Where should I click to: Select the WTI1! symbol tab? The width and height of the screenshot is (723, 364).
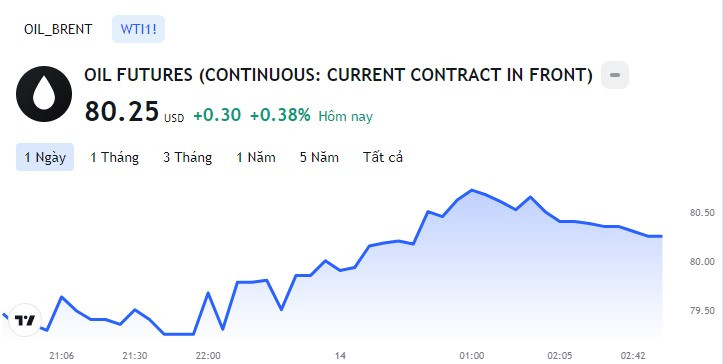[x=138, y=30]
